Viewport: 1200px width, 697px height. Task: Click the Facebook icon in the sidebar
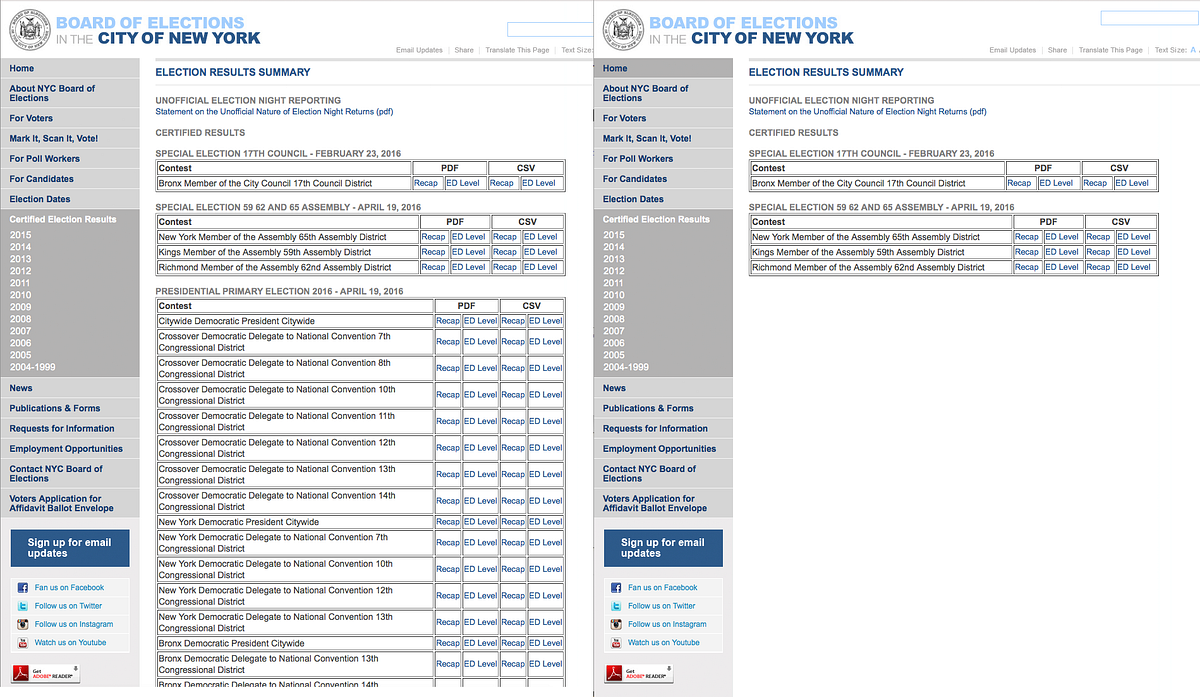pyautogui.click(x=25, y=587)
